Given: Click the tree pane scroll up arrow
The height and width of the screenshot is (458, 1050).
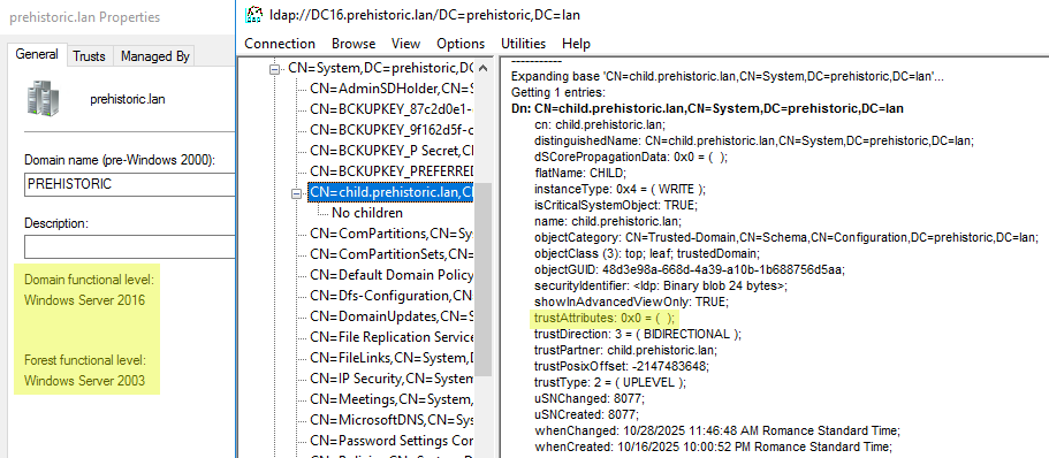Looking at the screenshot, I should 484,68.
